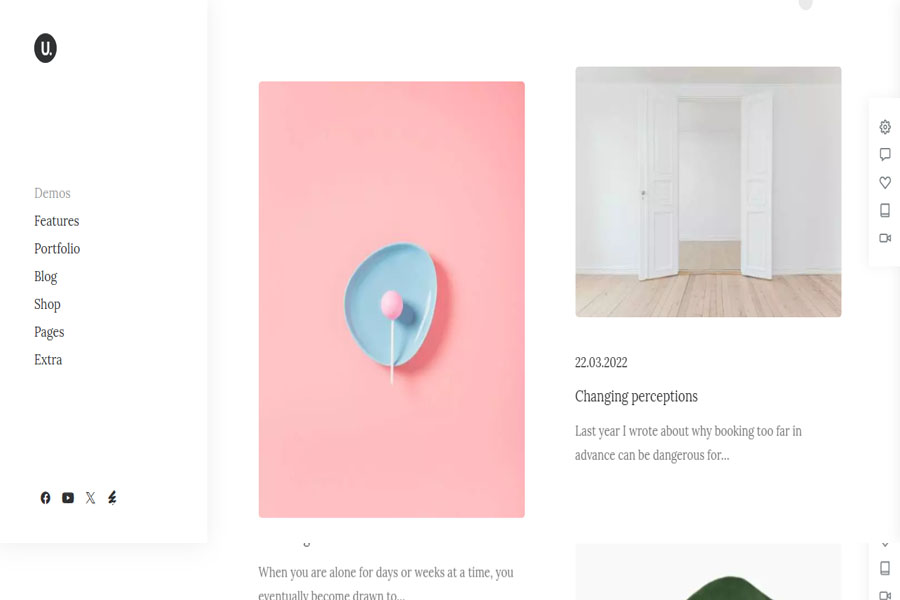Viewport: 900px width, 600px height.
Task: Open the white doorway room thumbnail
Action: 708,192
